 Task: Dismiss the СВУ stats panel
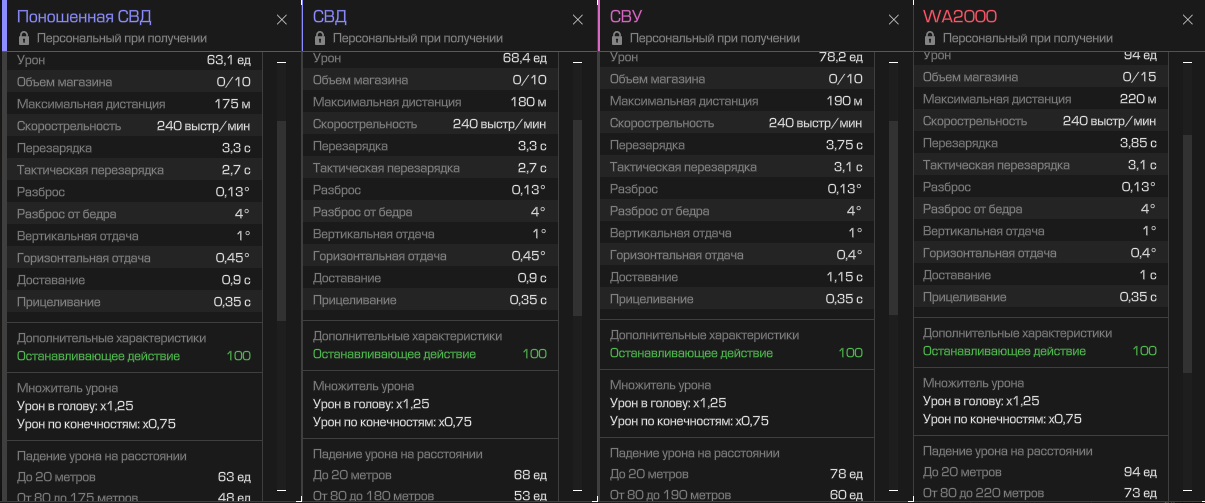tap(893, 20)
